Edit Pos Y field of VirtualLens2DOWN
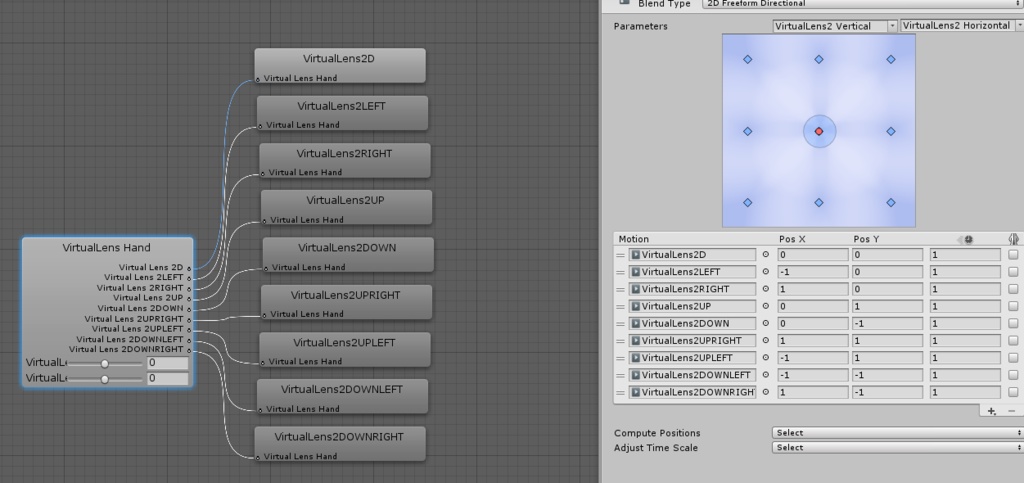Image resolution: width=1024 pixels, height=483 pixels. (x=888, y=323)
